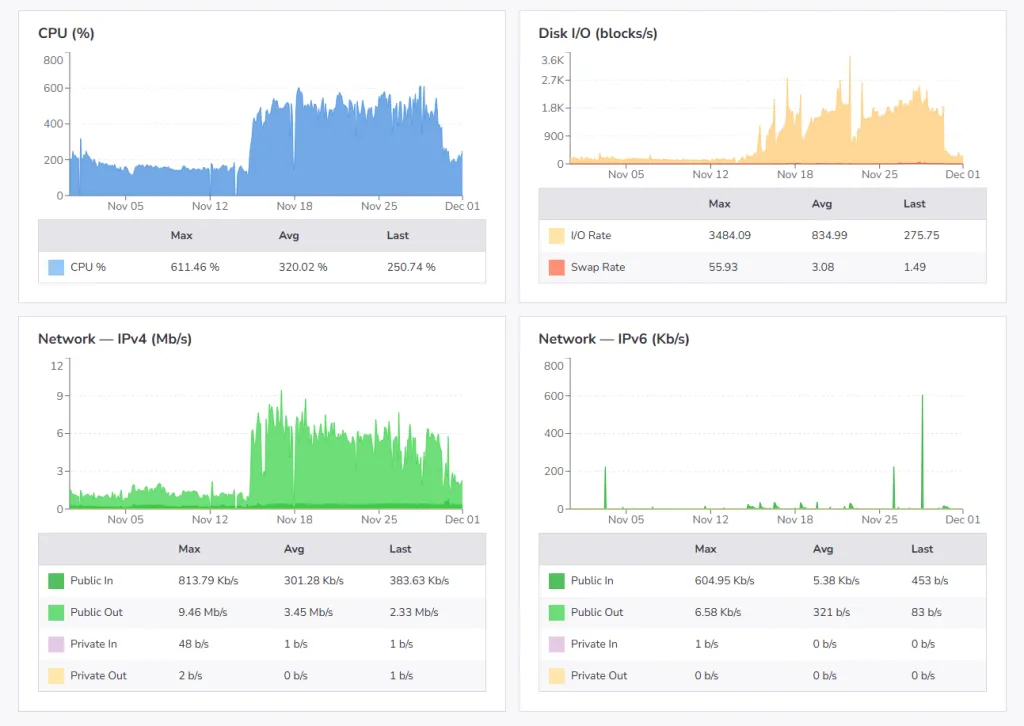Viewport: 1024px width, 726px height.
Task: Click the Max column header in CPU table
Action: click(181, 236)
